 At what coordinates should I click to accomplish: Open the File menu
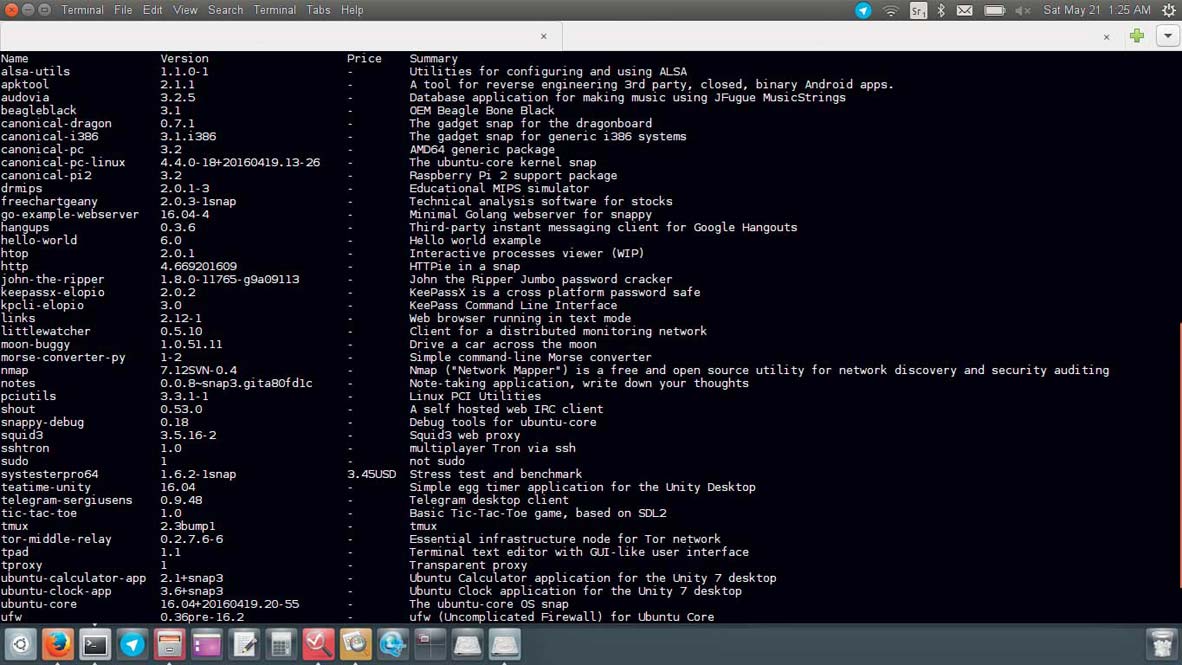click(123, 10)
